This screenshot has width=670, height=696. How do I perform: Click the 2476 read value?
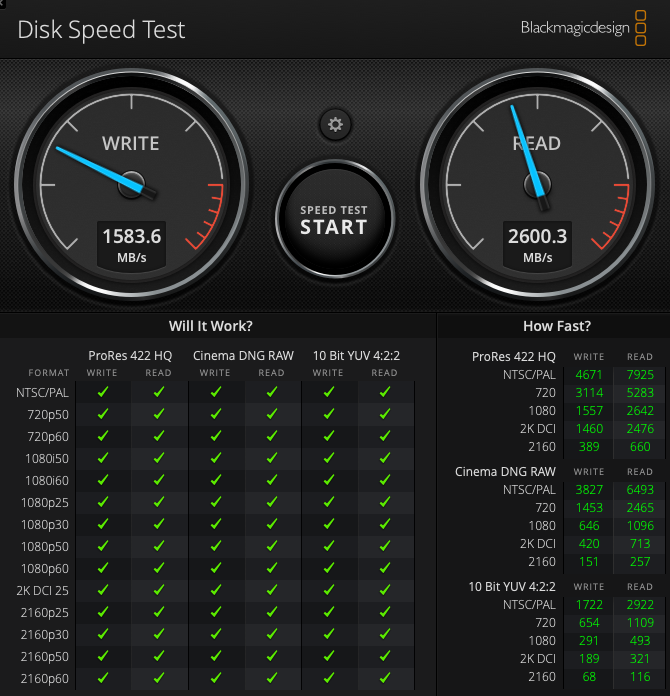pos(640,429)
